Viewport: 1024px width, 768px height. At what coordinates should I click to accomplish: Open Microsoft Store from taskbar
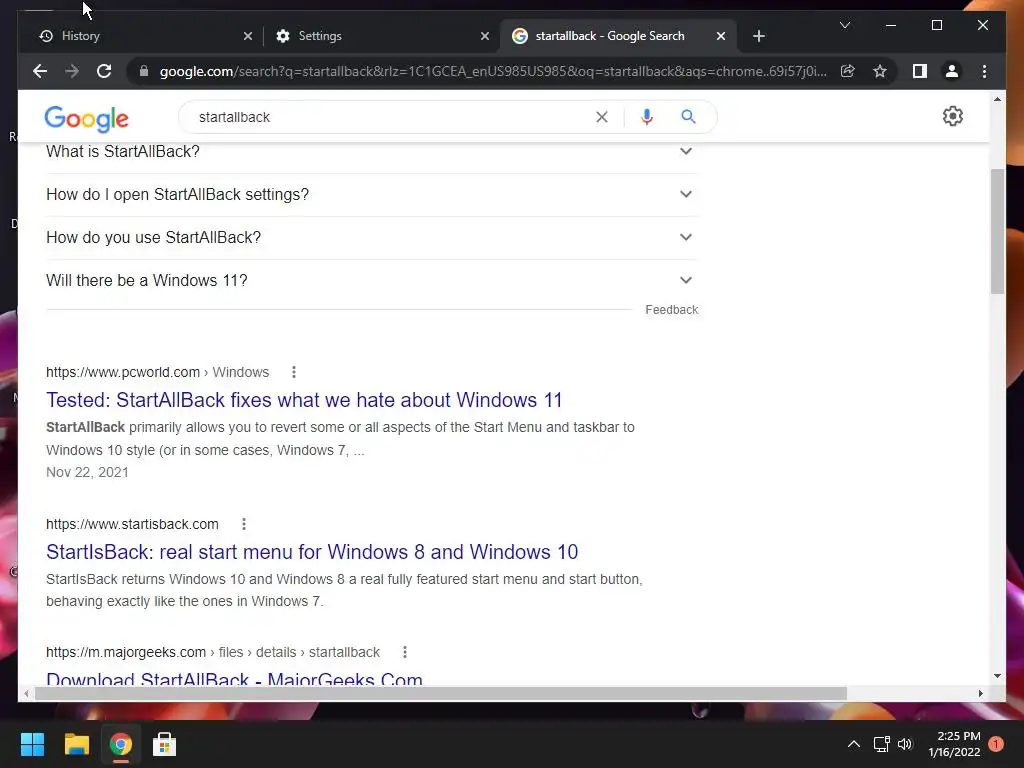(164, 744)
